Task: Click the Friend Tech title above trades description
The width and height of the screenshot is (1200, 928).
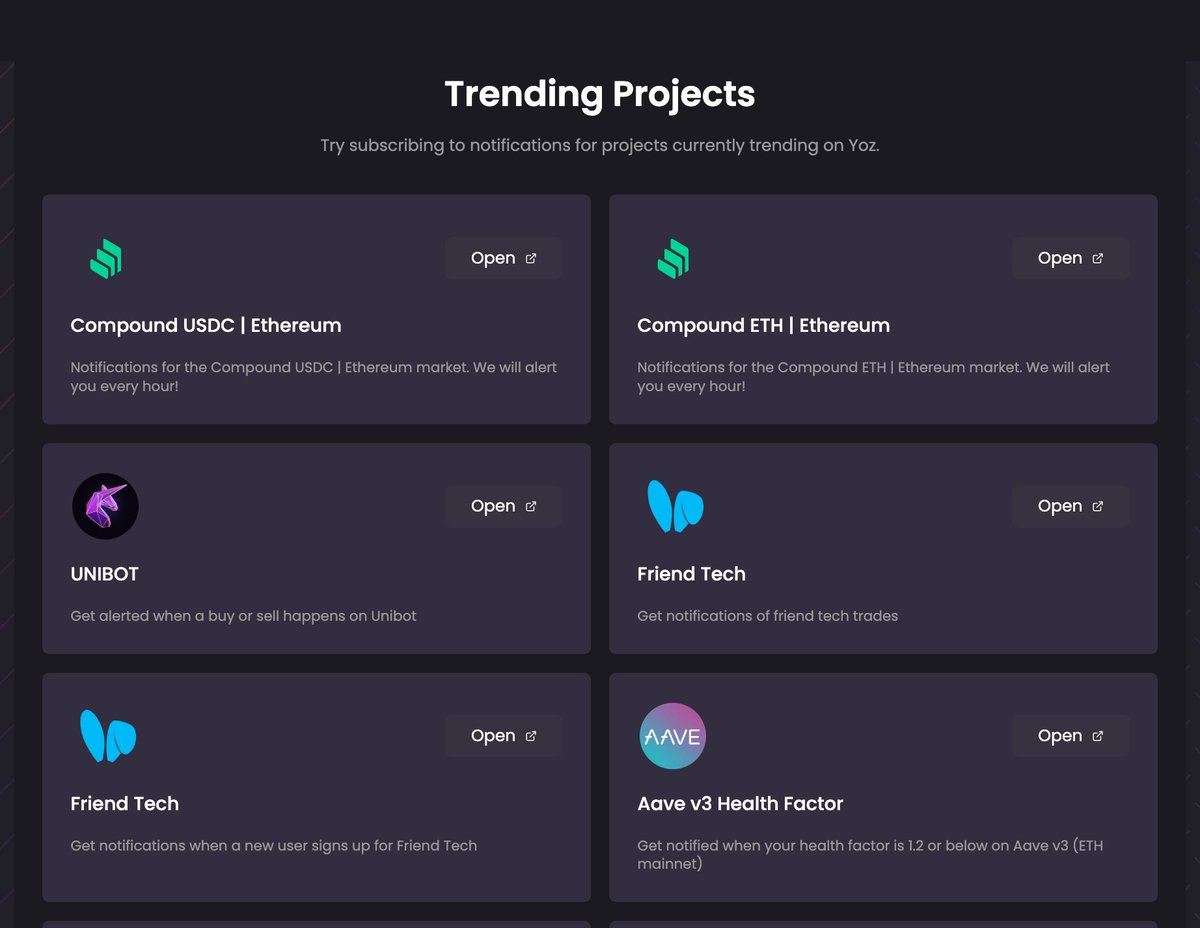Action: (691, 574)
